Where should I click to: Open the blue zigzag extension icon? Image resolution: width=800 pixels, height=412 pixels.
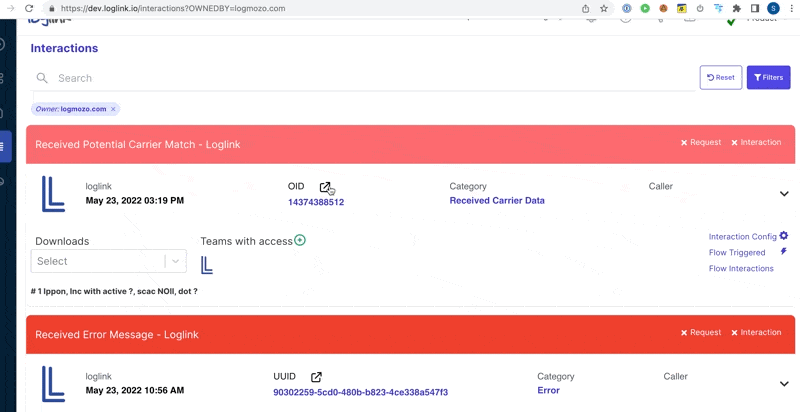[x=719, y=8]
